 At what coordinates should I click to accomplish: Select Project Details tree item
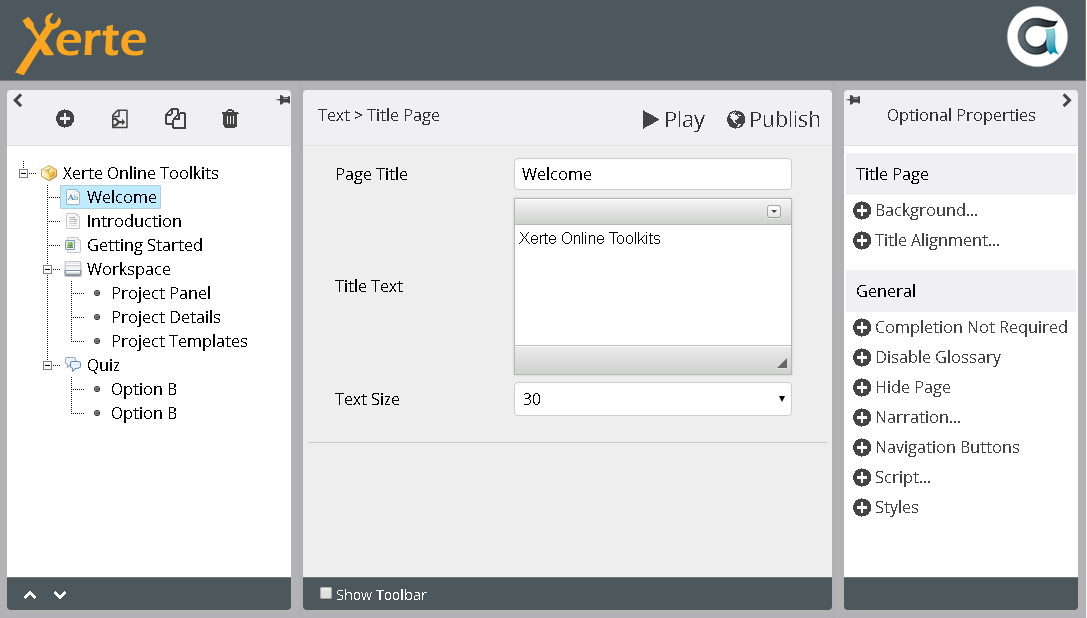166,317
